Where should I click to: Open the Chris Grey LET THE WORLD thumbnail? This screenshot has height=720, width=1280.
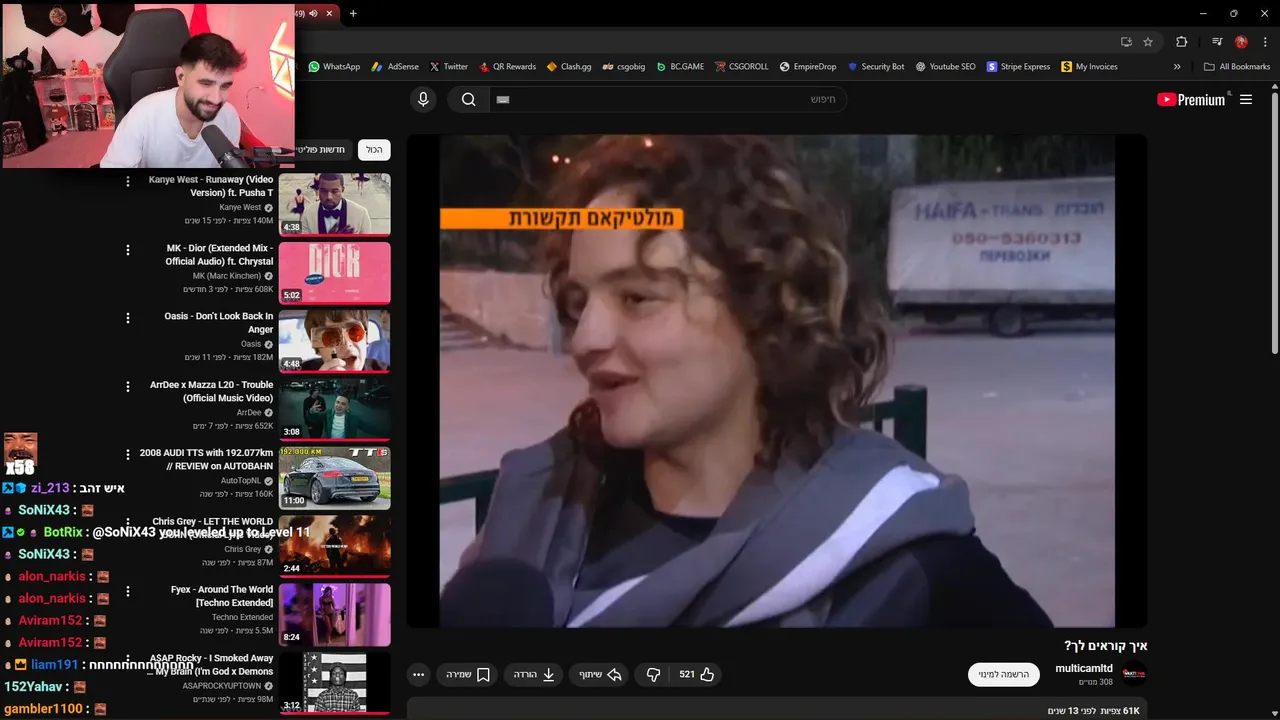(334, 545)
